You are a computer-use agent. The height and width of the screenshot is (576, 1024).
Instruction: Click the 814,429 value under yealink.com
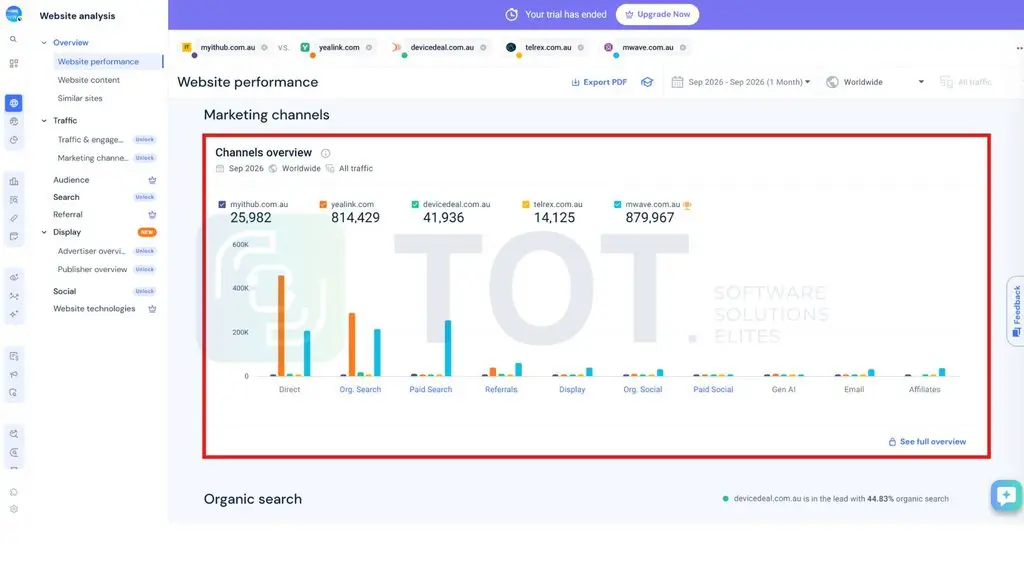point(355,218)
